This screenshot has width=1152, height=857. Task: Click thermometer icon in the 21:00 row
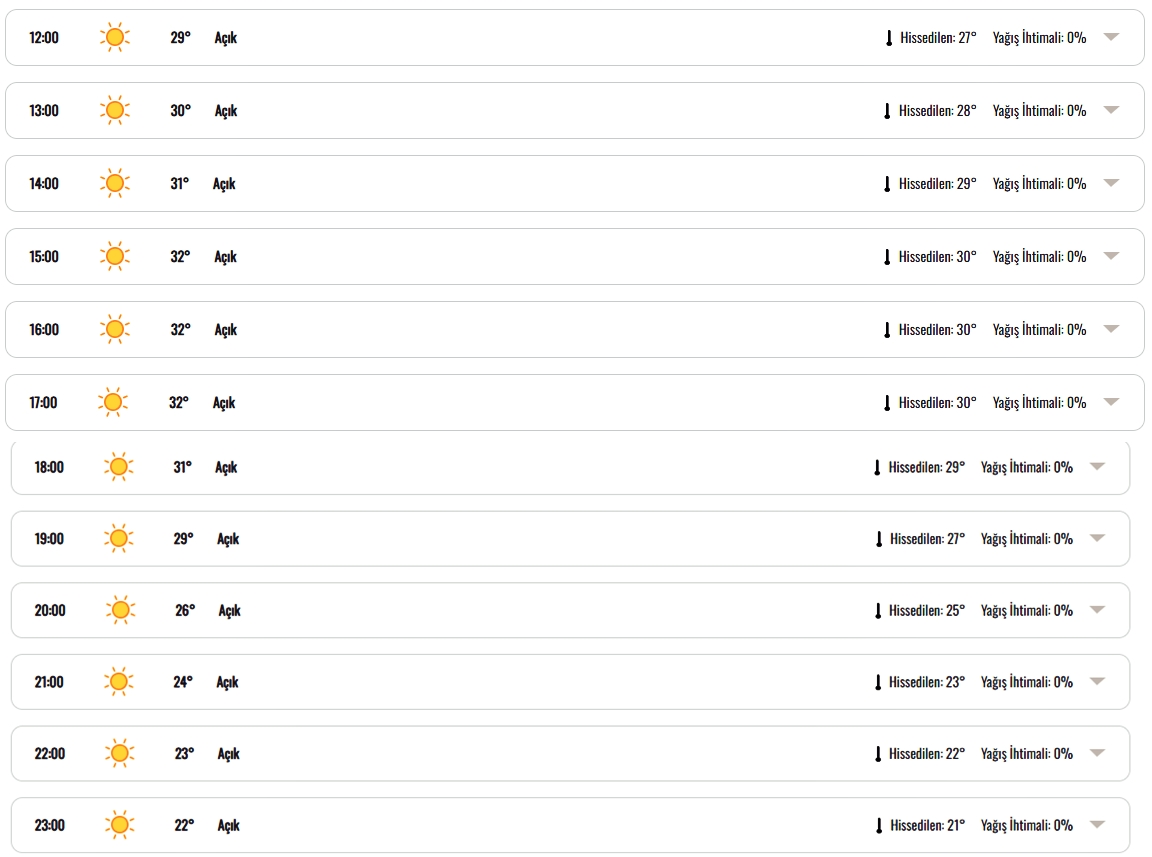pyautogui.click(x=877, y=682)
